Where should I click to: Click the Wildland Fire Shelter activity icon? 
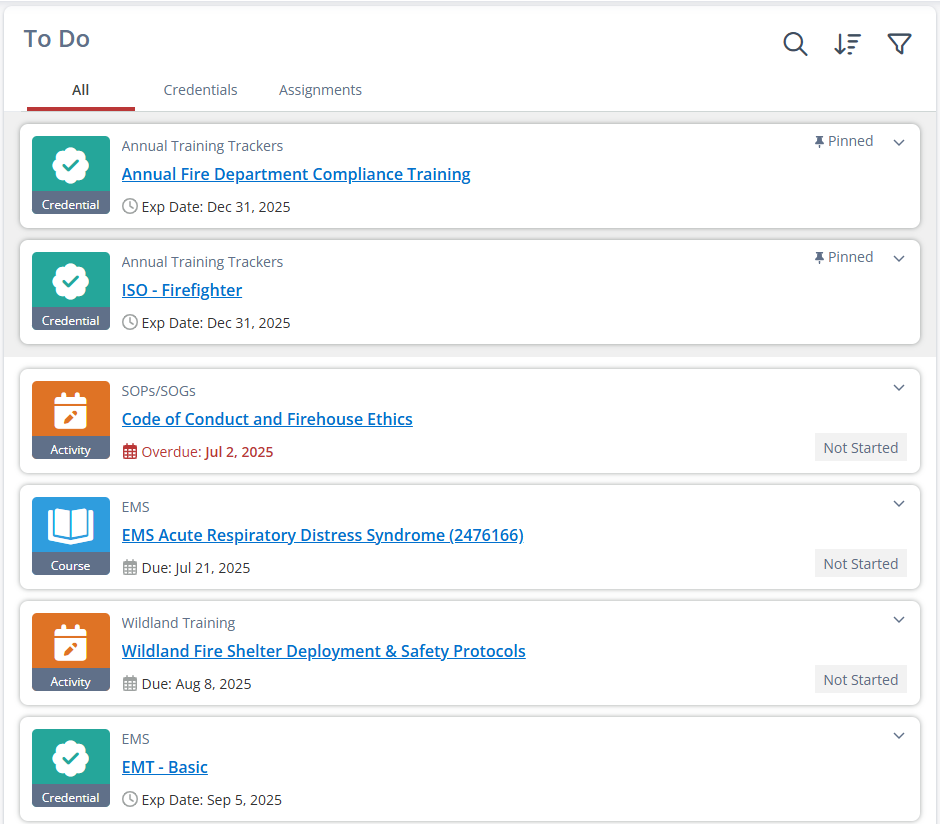[x=71, y=642]
